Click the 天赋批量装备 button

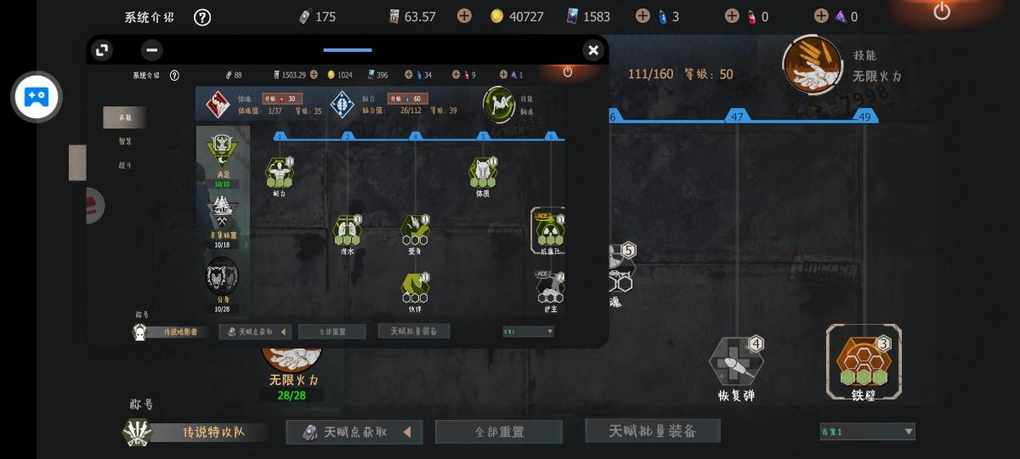652,430
